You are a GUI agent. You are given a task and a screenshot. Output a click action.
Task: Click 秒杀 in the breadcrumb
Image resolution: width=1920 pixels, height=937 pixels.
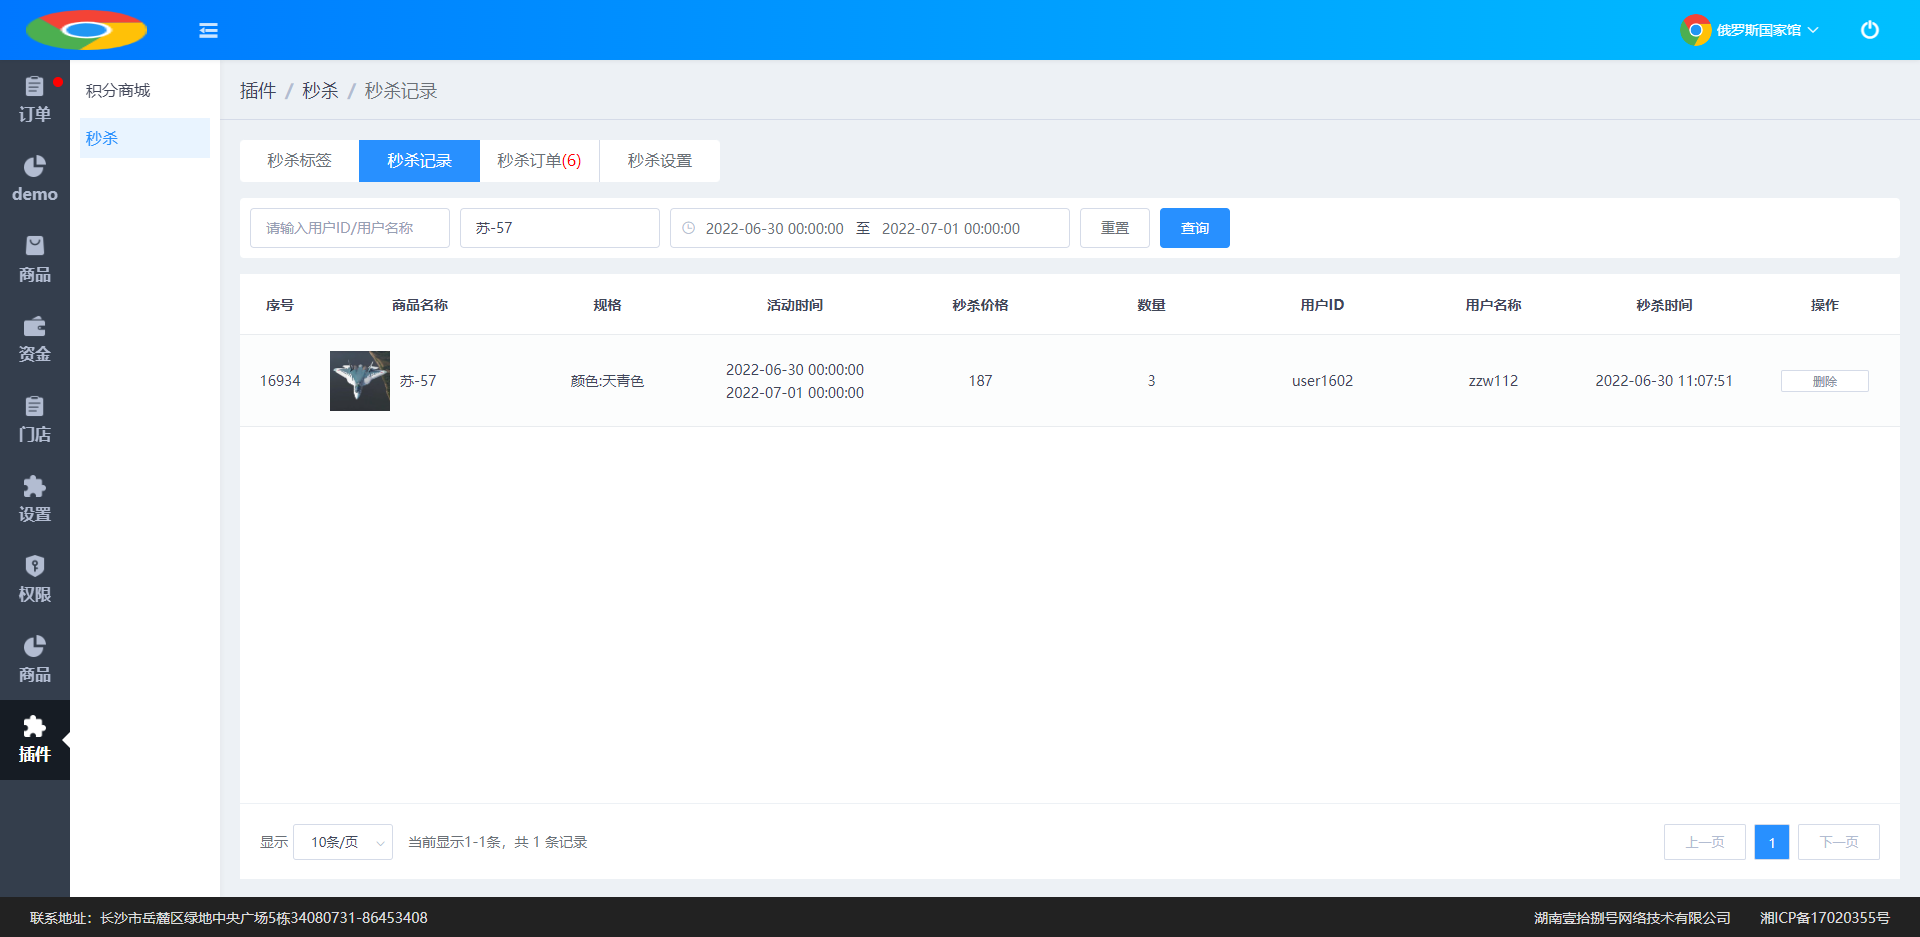pyautogui.click(x=320, y=91)
